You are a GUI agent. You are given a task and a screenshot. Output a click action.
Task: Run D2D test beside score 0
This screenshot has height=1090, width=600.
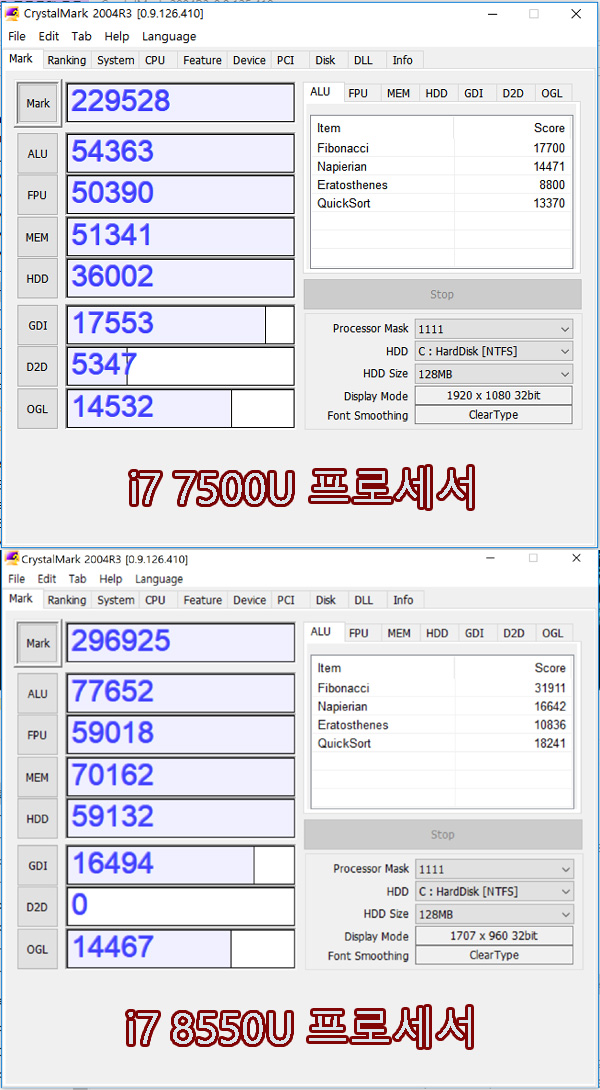pyautogui.click(x=38, y=906)
